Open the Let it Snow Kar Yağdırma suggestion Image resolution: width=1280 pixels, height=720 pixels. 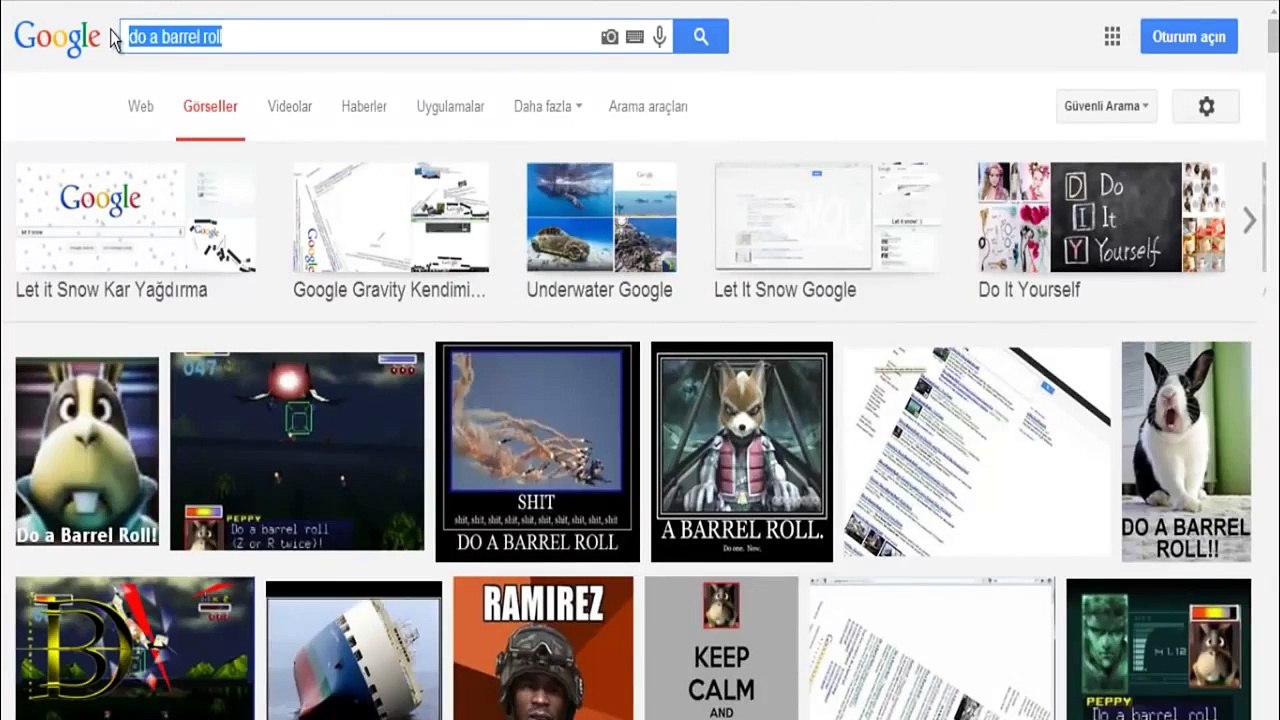coord(135,233)
